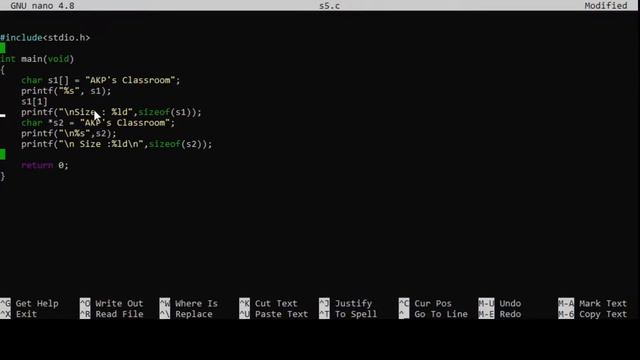Click the Justify shortcut
The height and width of the screenshot is (360, 640).
click(345, 304)
